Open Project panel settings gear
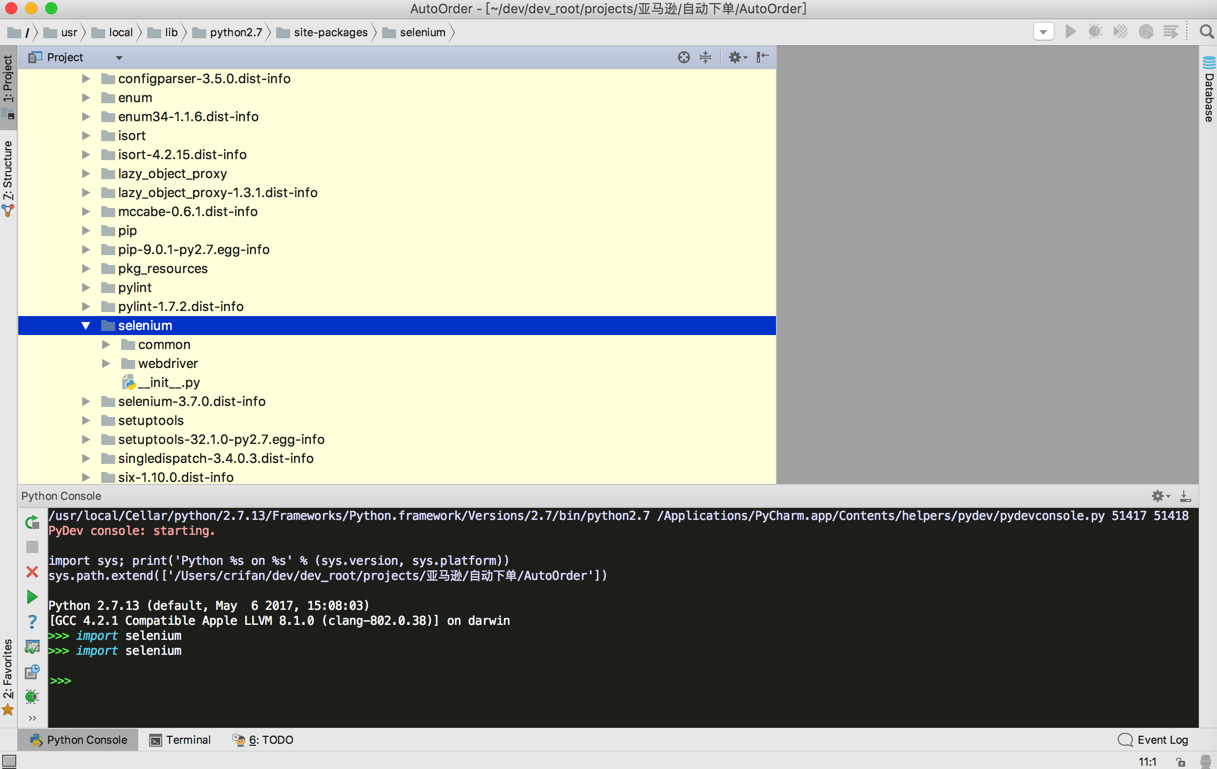1217x769 pixels. click(737, 57)
